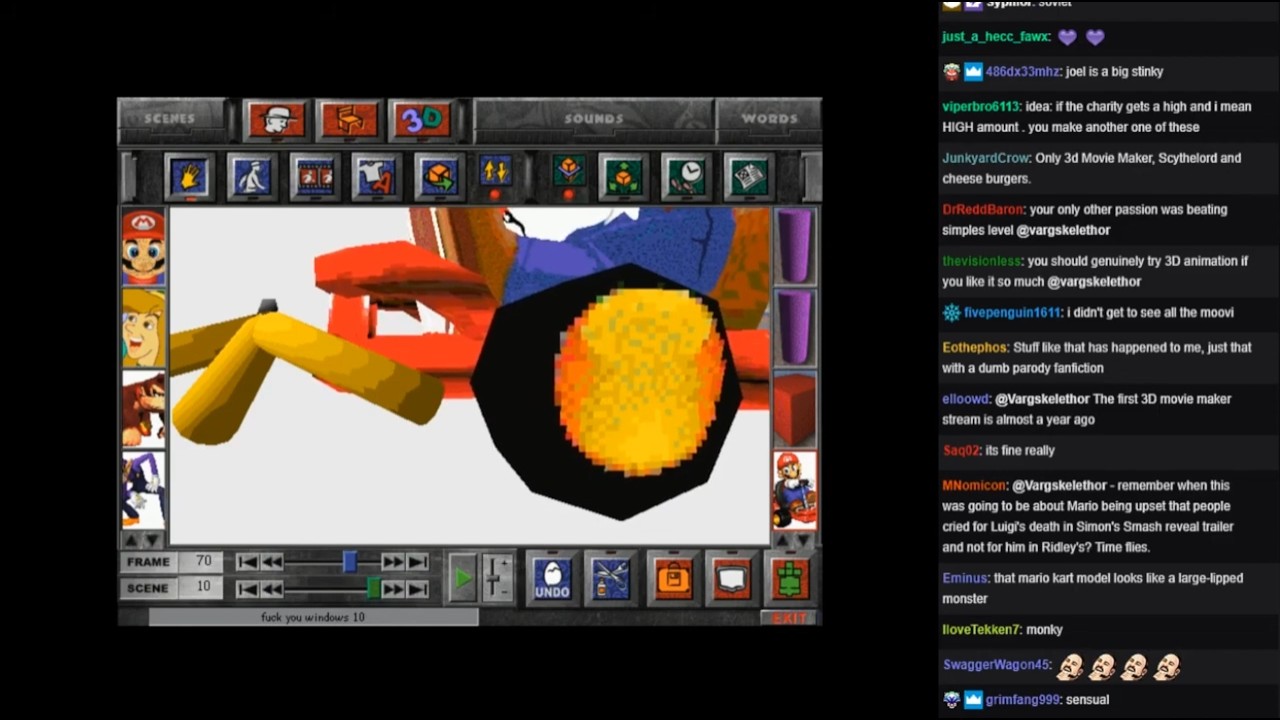Open the SCENES tab
Image resolution: width=1280 pixels, height=720 pixels.
click(x=172, y=119)
